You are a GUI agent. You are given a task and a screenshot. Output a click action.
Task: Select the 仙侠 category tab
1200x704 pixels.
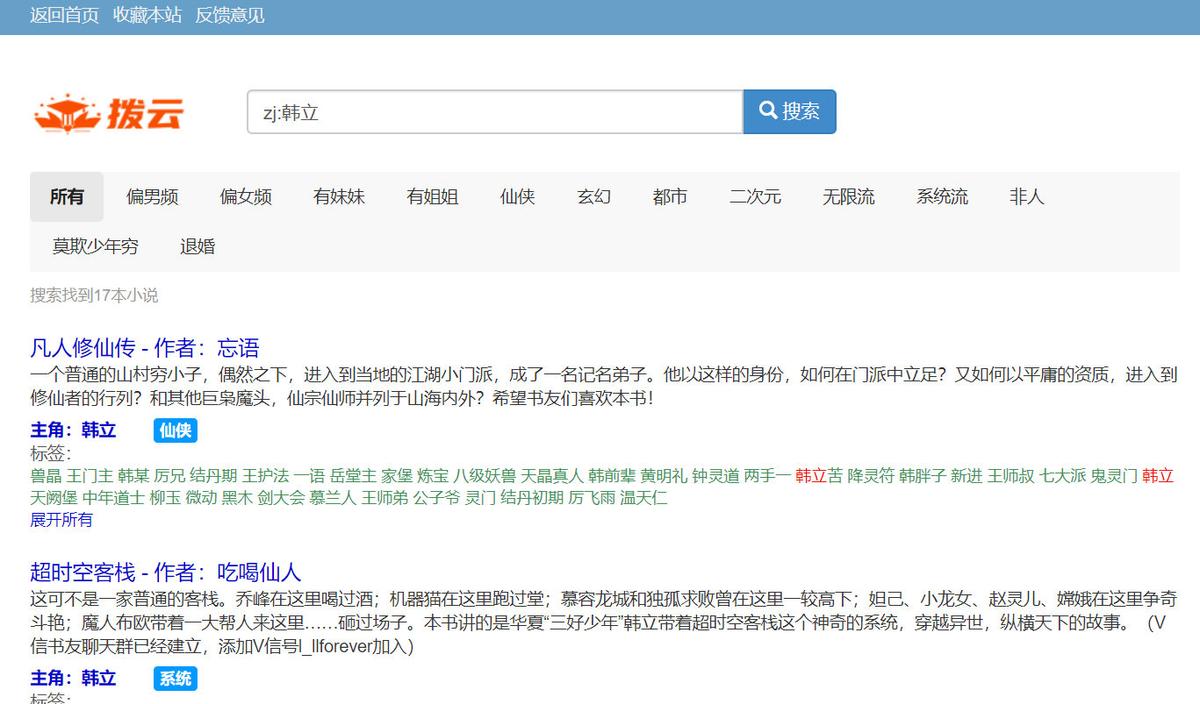click(518, 197)
